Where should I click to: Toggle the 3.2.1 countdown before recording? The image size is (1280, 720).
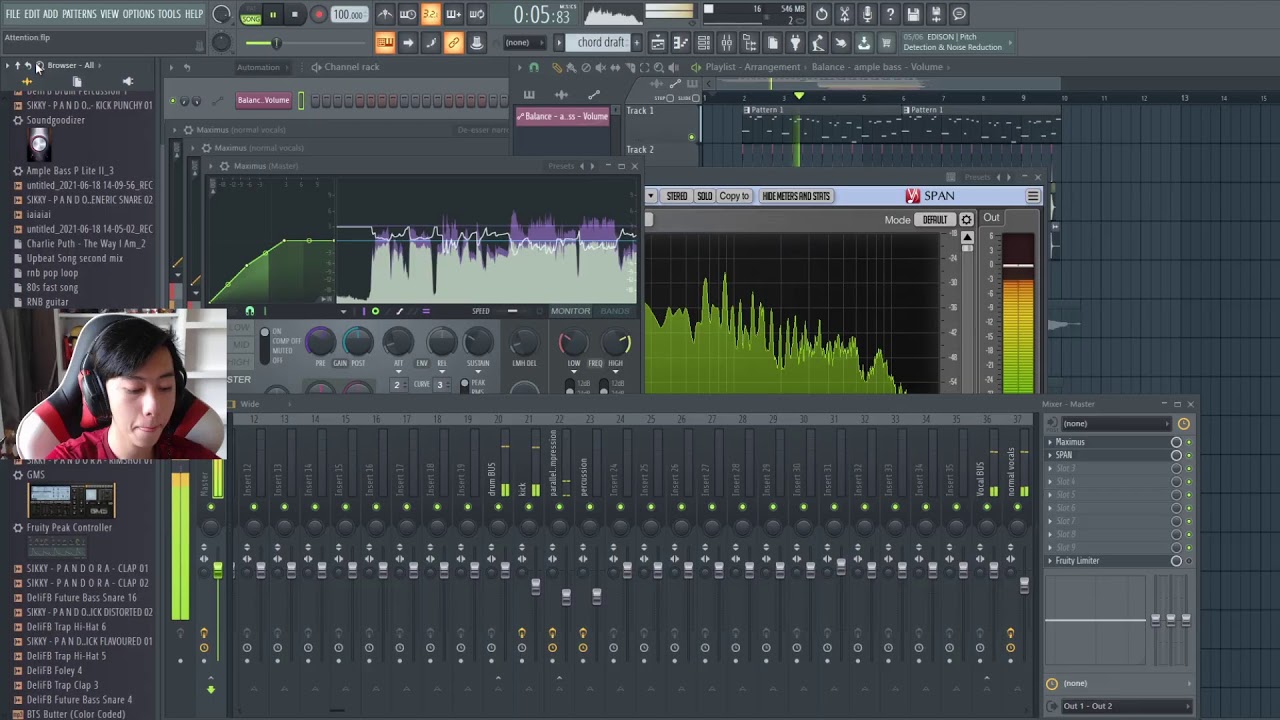430,14
